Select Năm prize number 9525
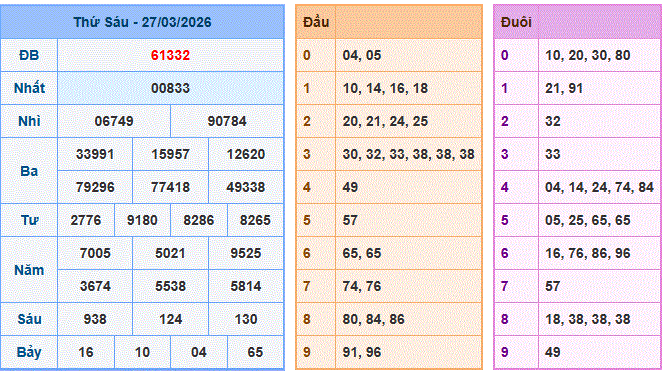666x373 pixels. point(246,253)
